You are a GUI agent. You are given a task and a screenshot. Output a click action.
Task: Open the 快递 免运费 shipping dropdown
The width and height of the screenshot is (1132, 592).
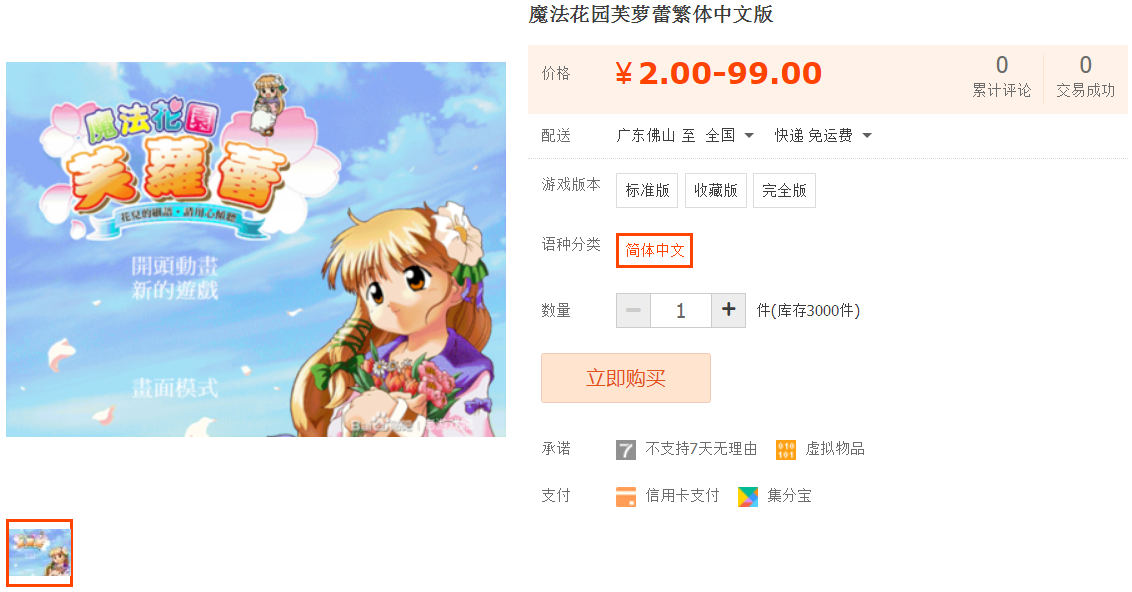823,136
